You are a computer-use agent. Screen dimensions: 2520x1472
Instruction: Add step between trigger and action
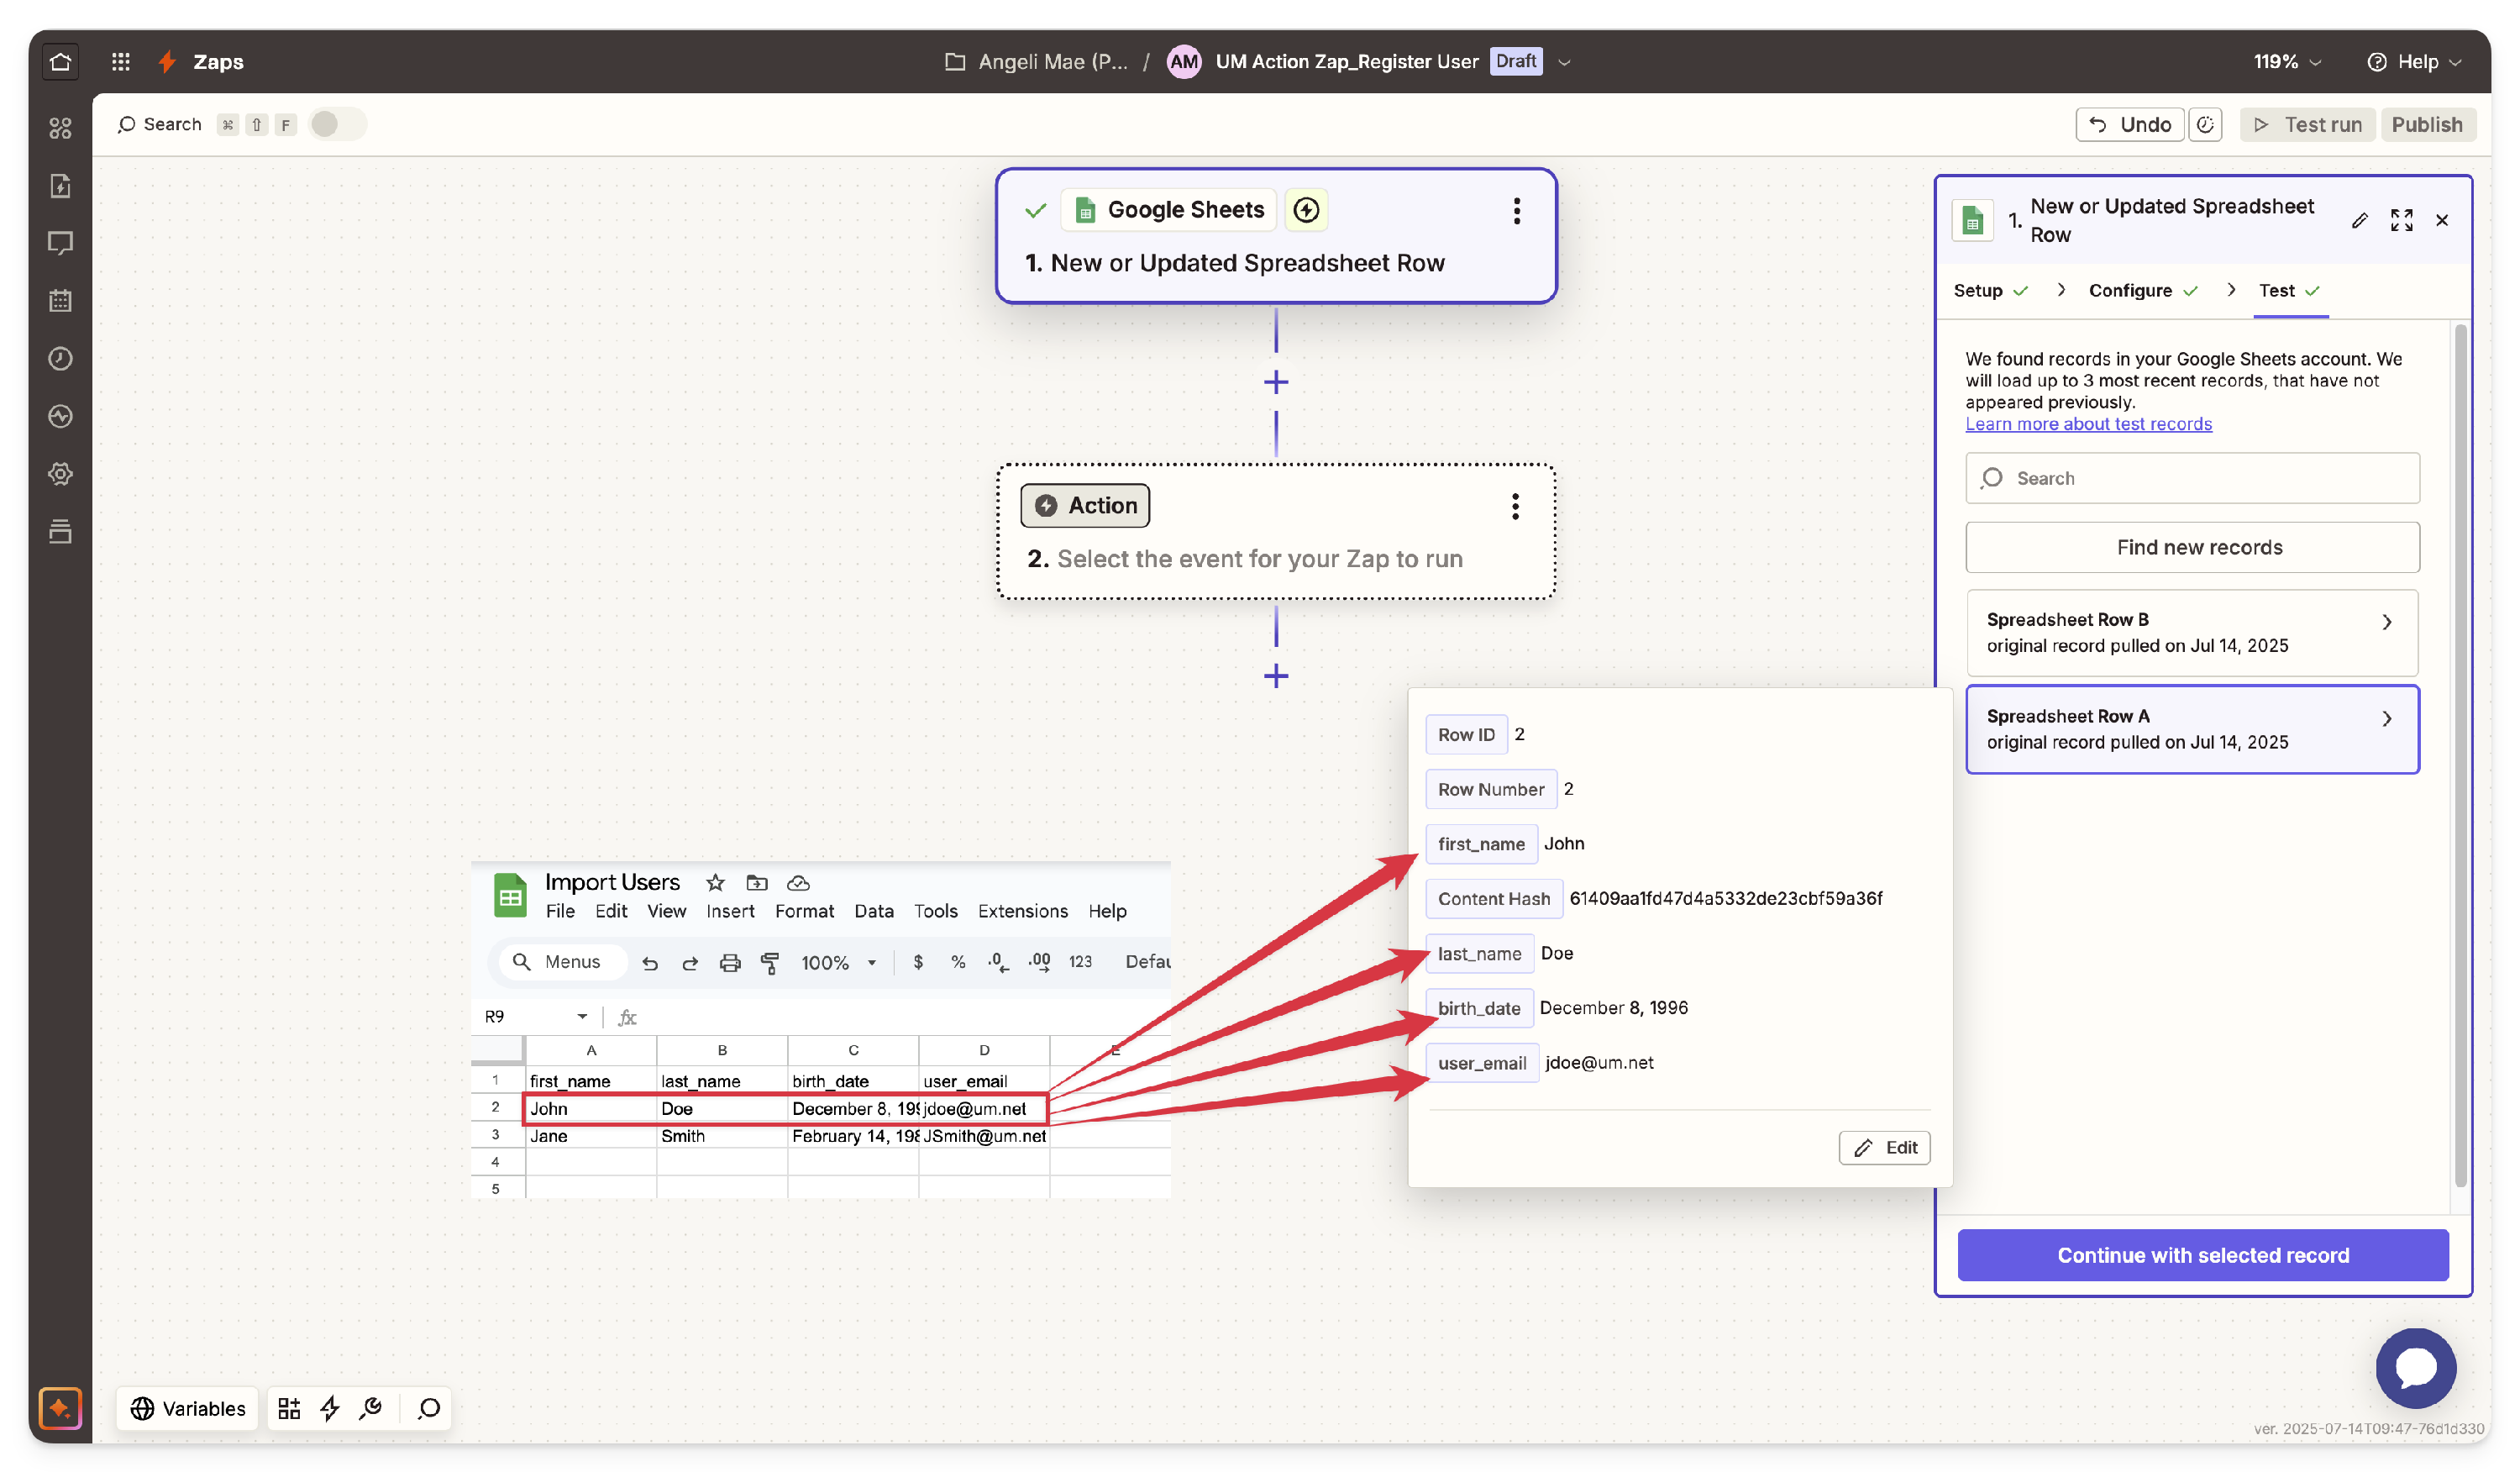point(1276,382)
